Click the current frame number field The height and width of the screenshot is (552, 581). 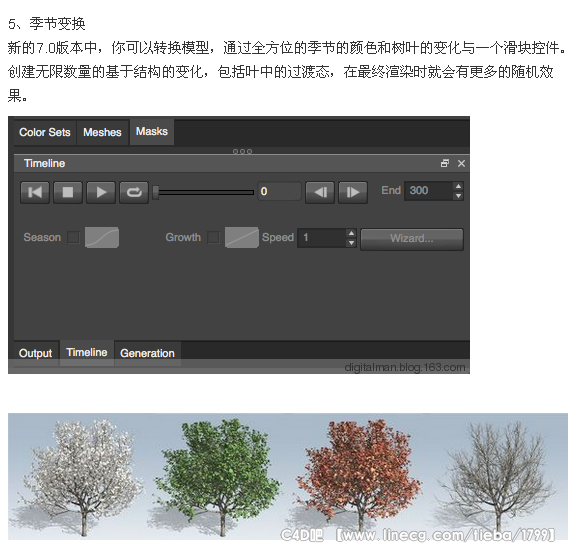point(279,191)
